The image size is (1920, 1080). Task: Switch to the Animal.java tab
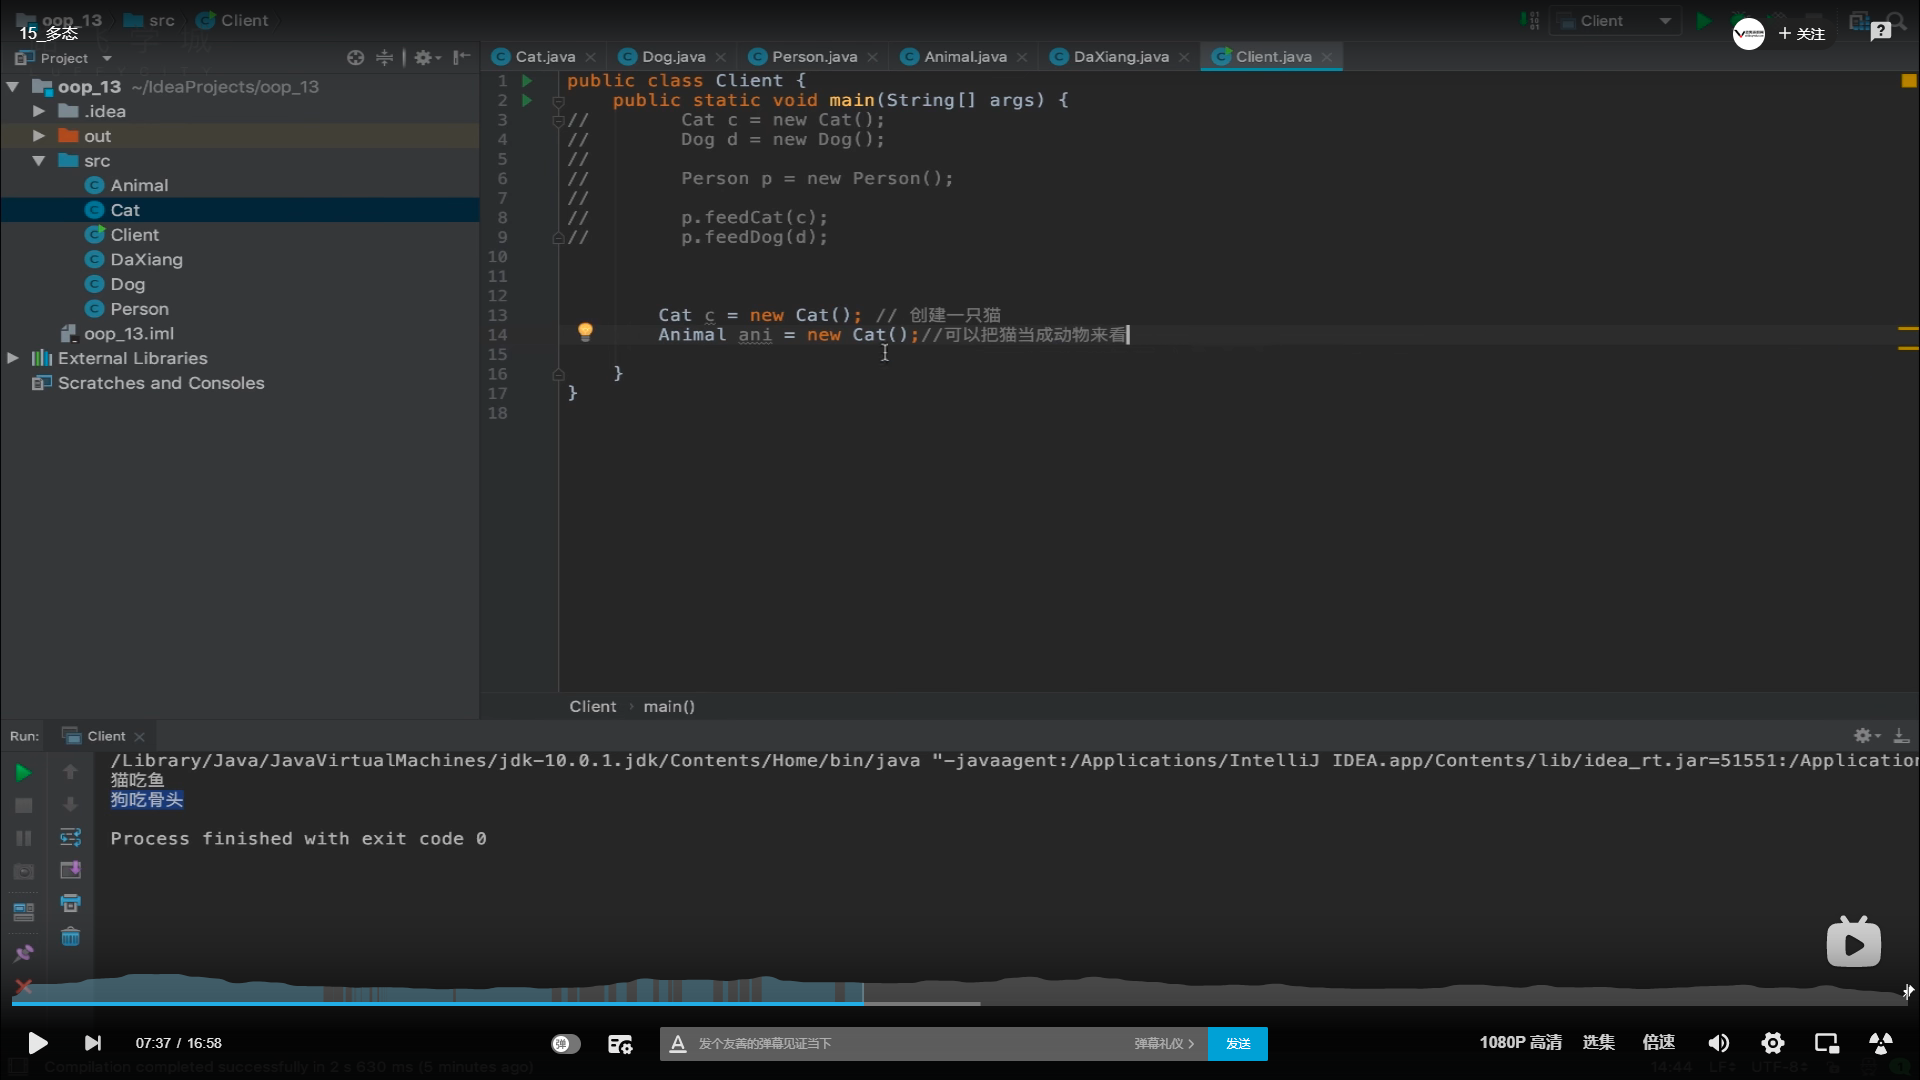[x=964, y=57]
